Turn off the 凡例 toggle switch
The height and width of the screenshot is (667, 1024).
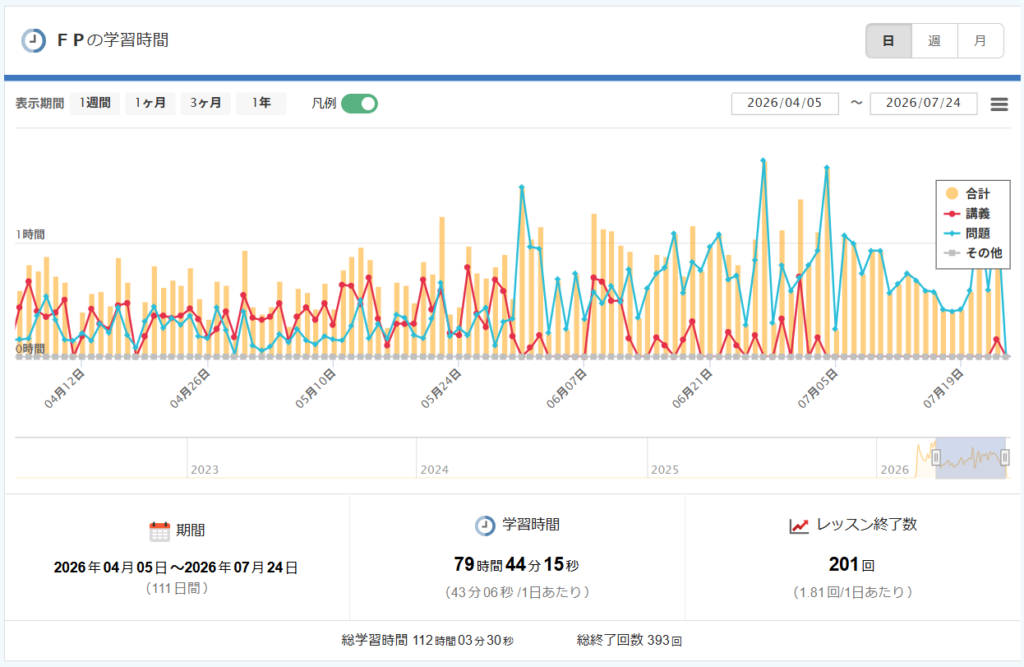pos(359,103)
